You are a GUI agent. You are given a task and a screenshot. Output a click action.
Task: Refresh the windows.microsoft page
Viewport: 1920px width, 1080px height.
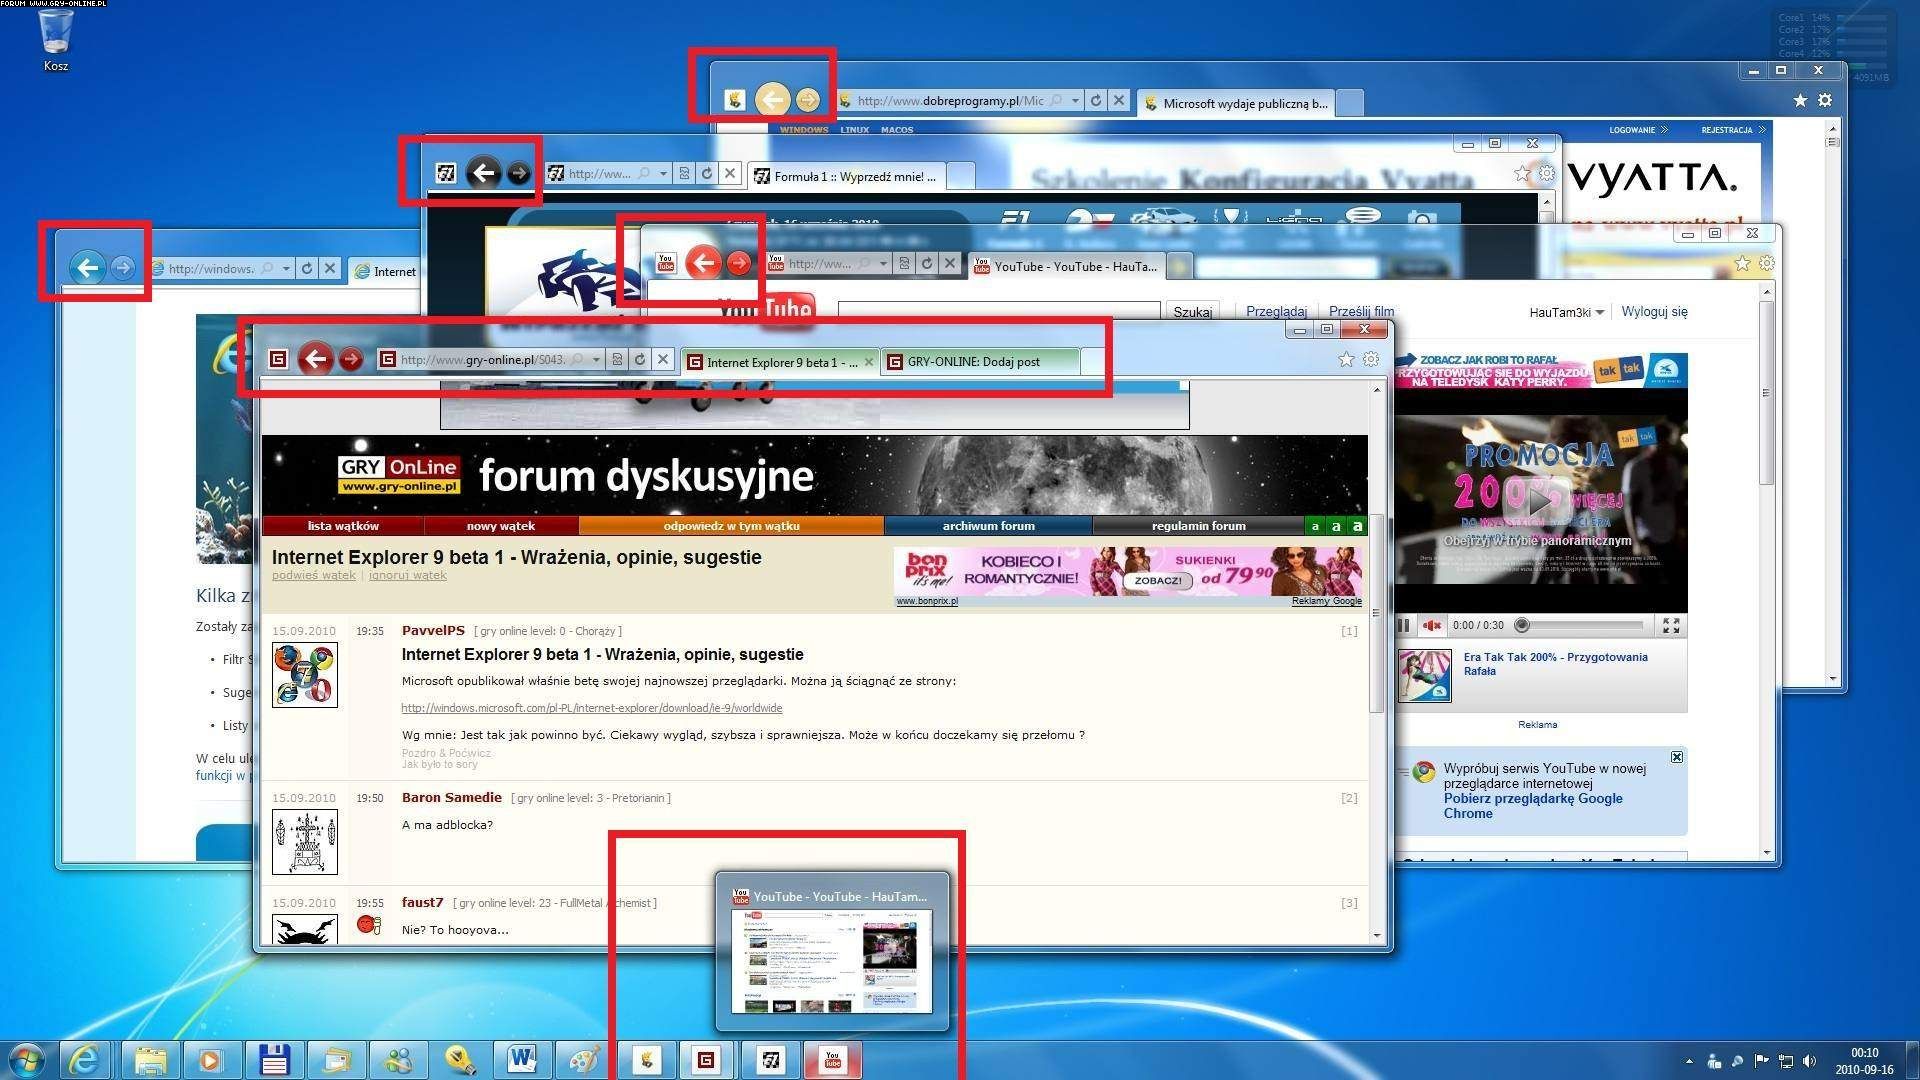tap(307, 268)
